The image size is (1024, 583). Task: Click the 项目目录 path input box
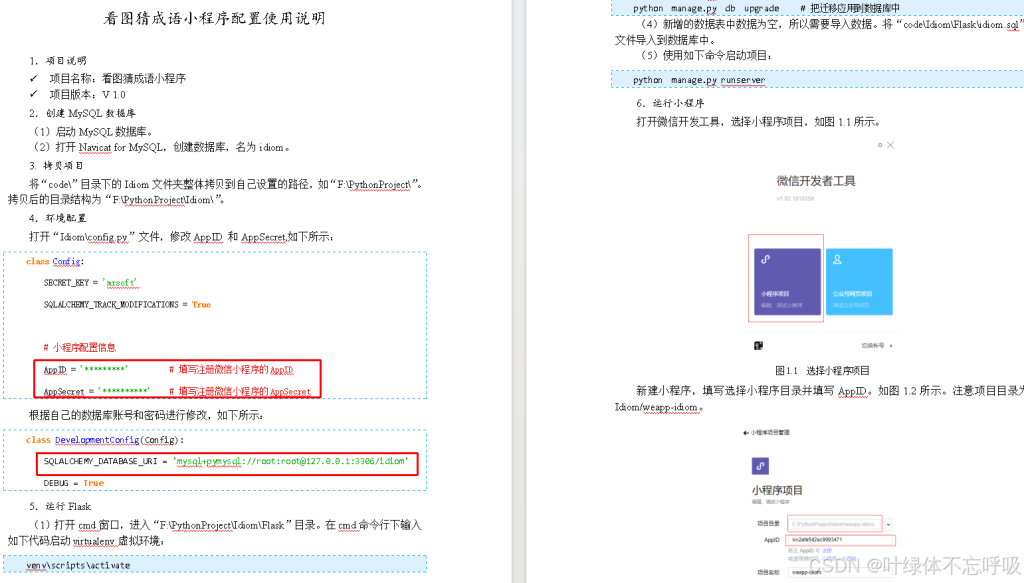point(835,523)
